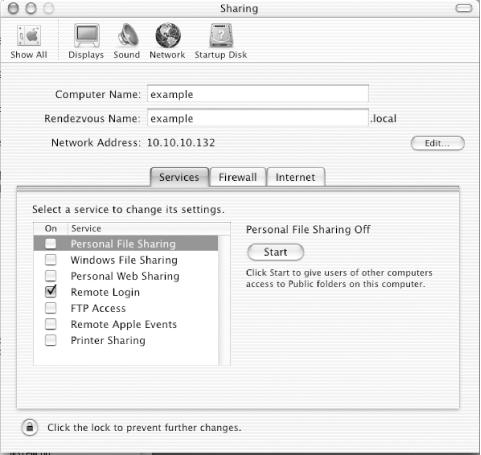Click the Rendezvous Name text field
Viewport: 481px width, 455px height.
click(x=258, y=118)
